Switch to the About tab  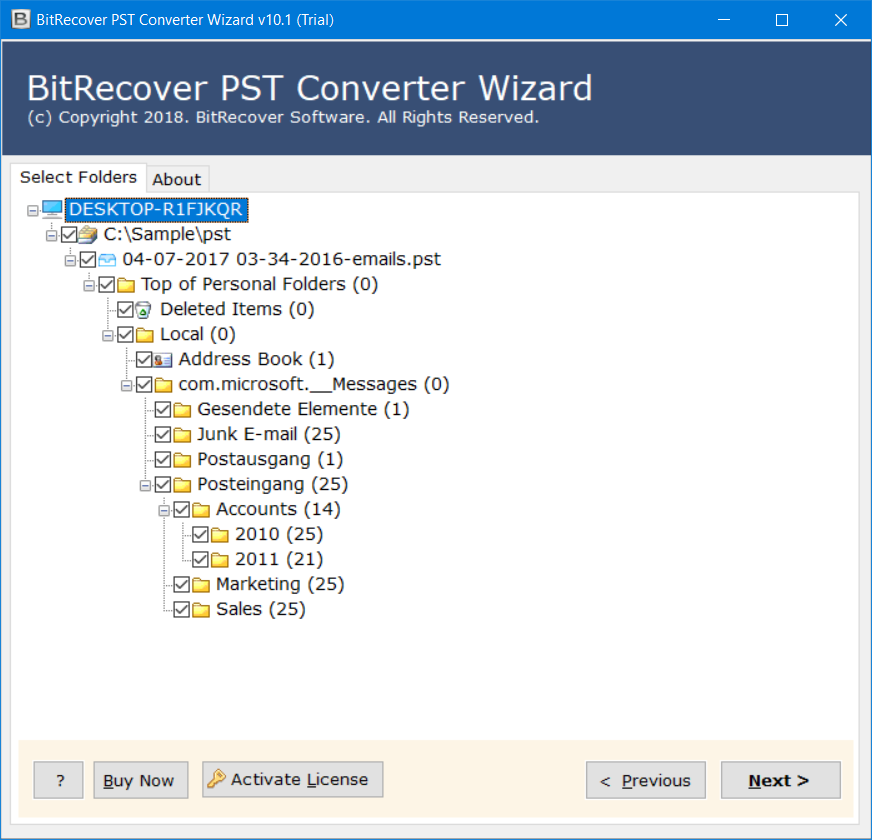tap(177, 179)
